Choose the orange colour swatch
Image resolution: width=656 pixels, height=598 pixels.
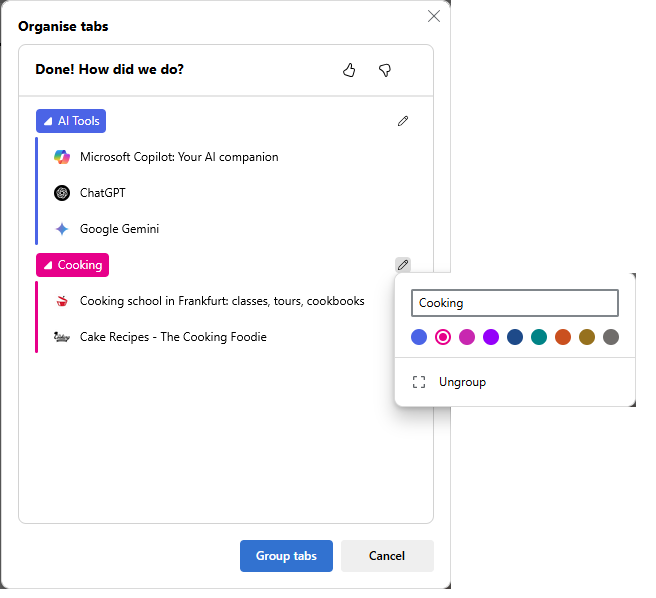pyautogui.click(x=563, y=337)
